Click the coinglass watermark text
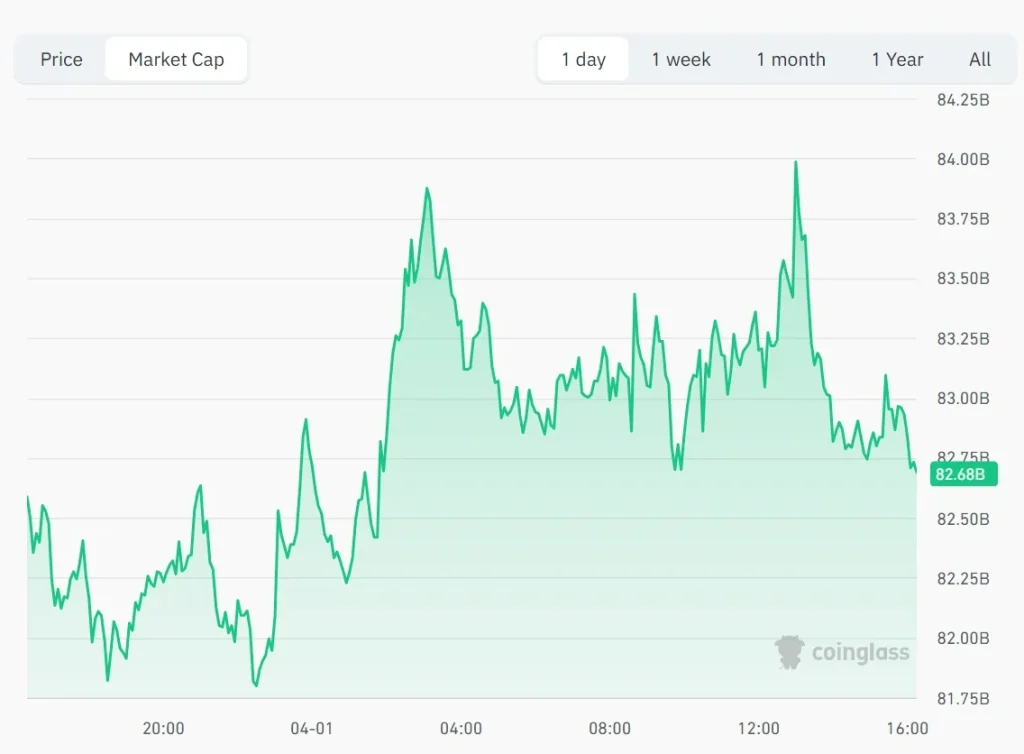The height and width of the screenshot is (754, 1024). click(860, 653)
